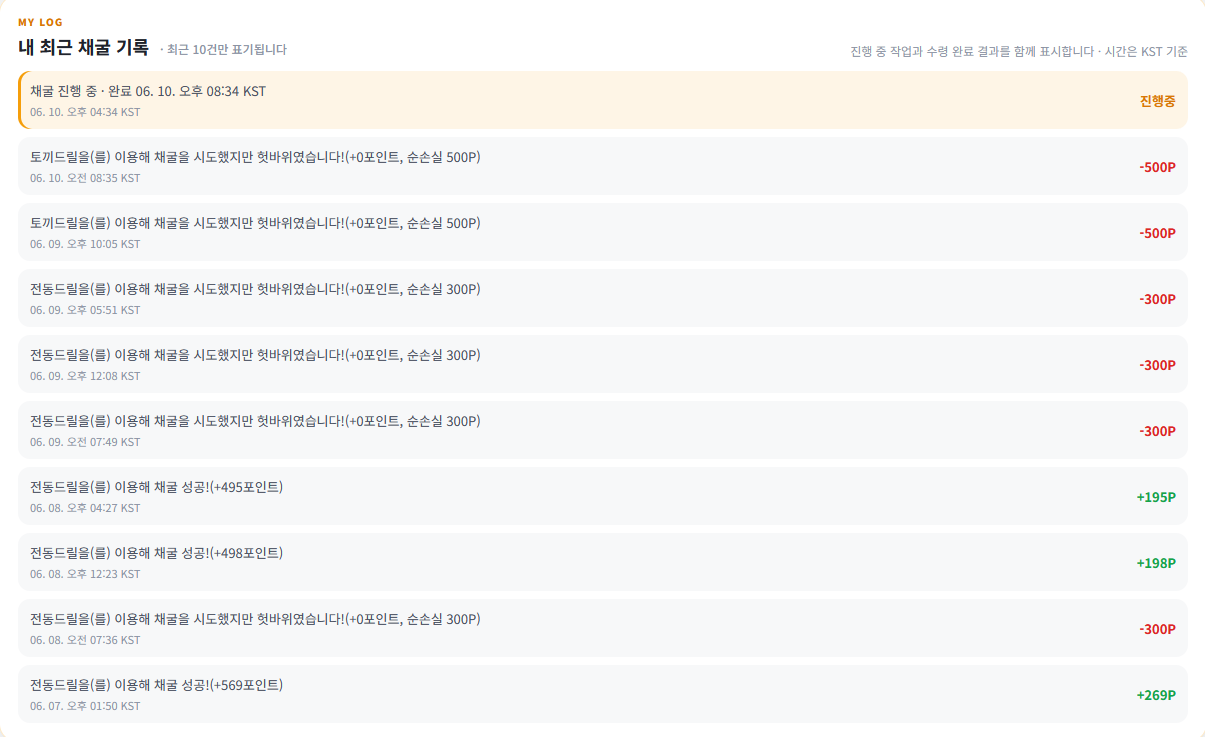Open the 06. 08. 오전 07:36 failed entry
This screenshot has height=737, width=1205.
tap(603, 628)
